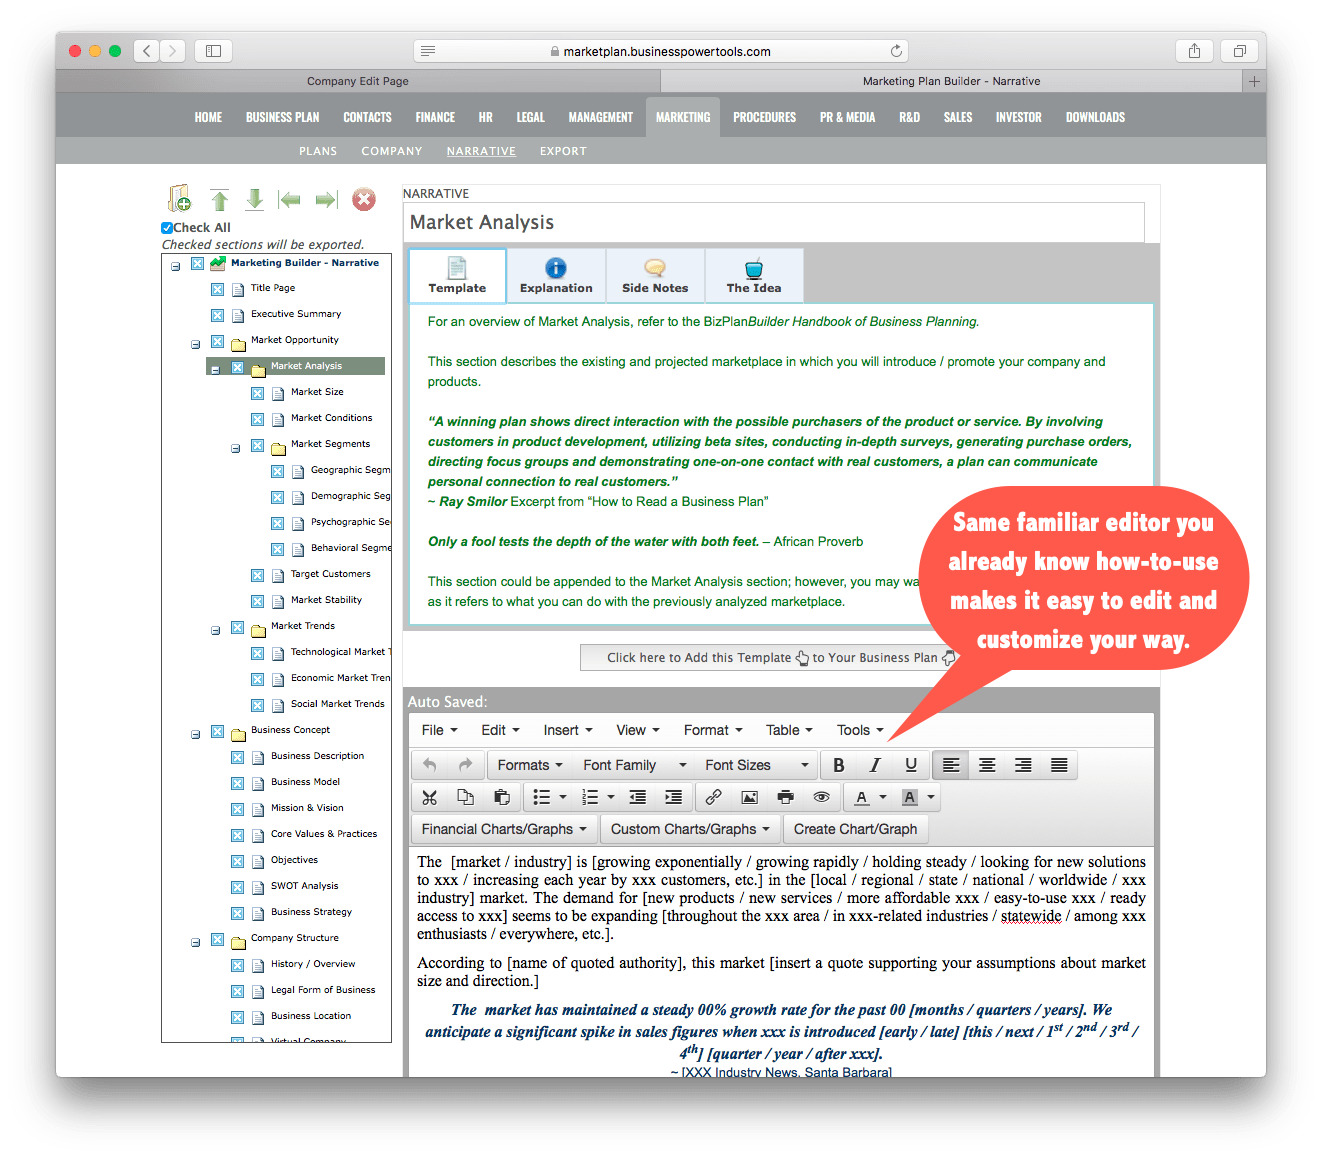Viewport: 1322px width, 1157px height.
Task: Click the print icon in editor toolbar
Action: pos(785,797)
